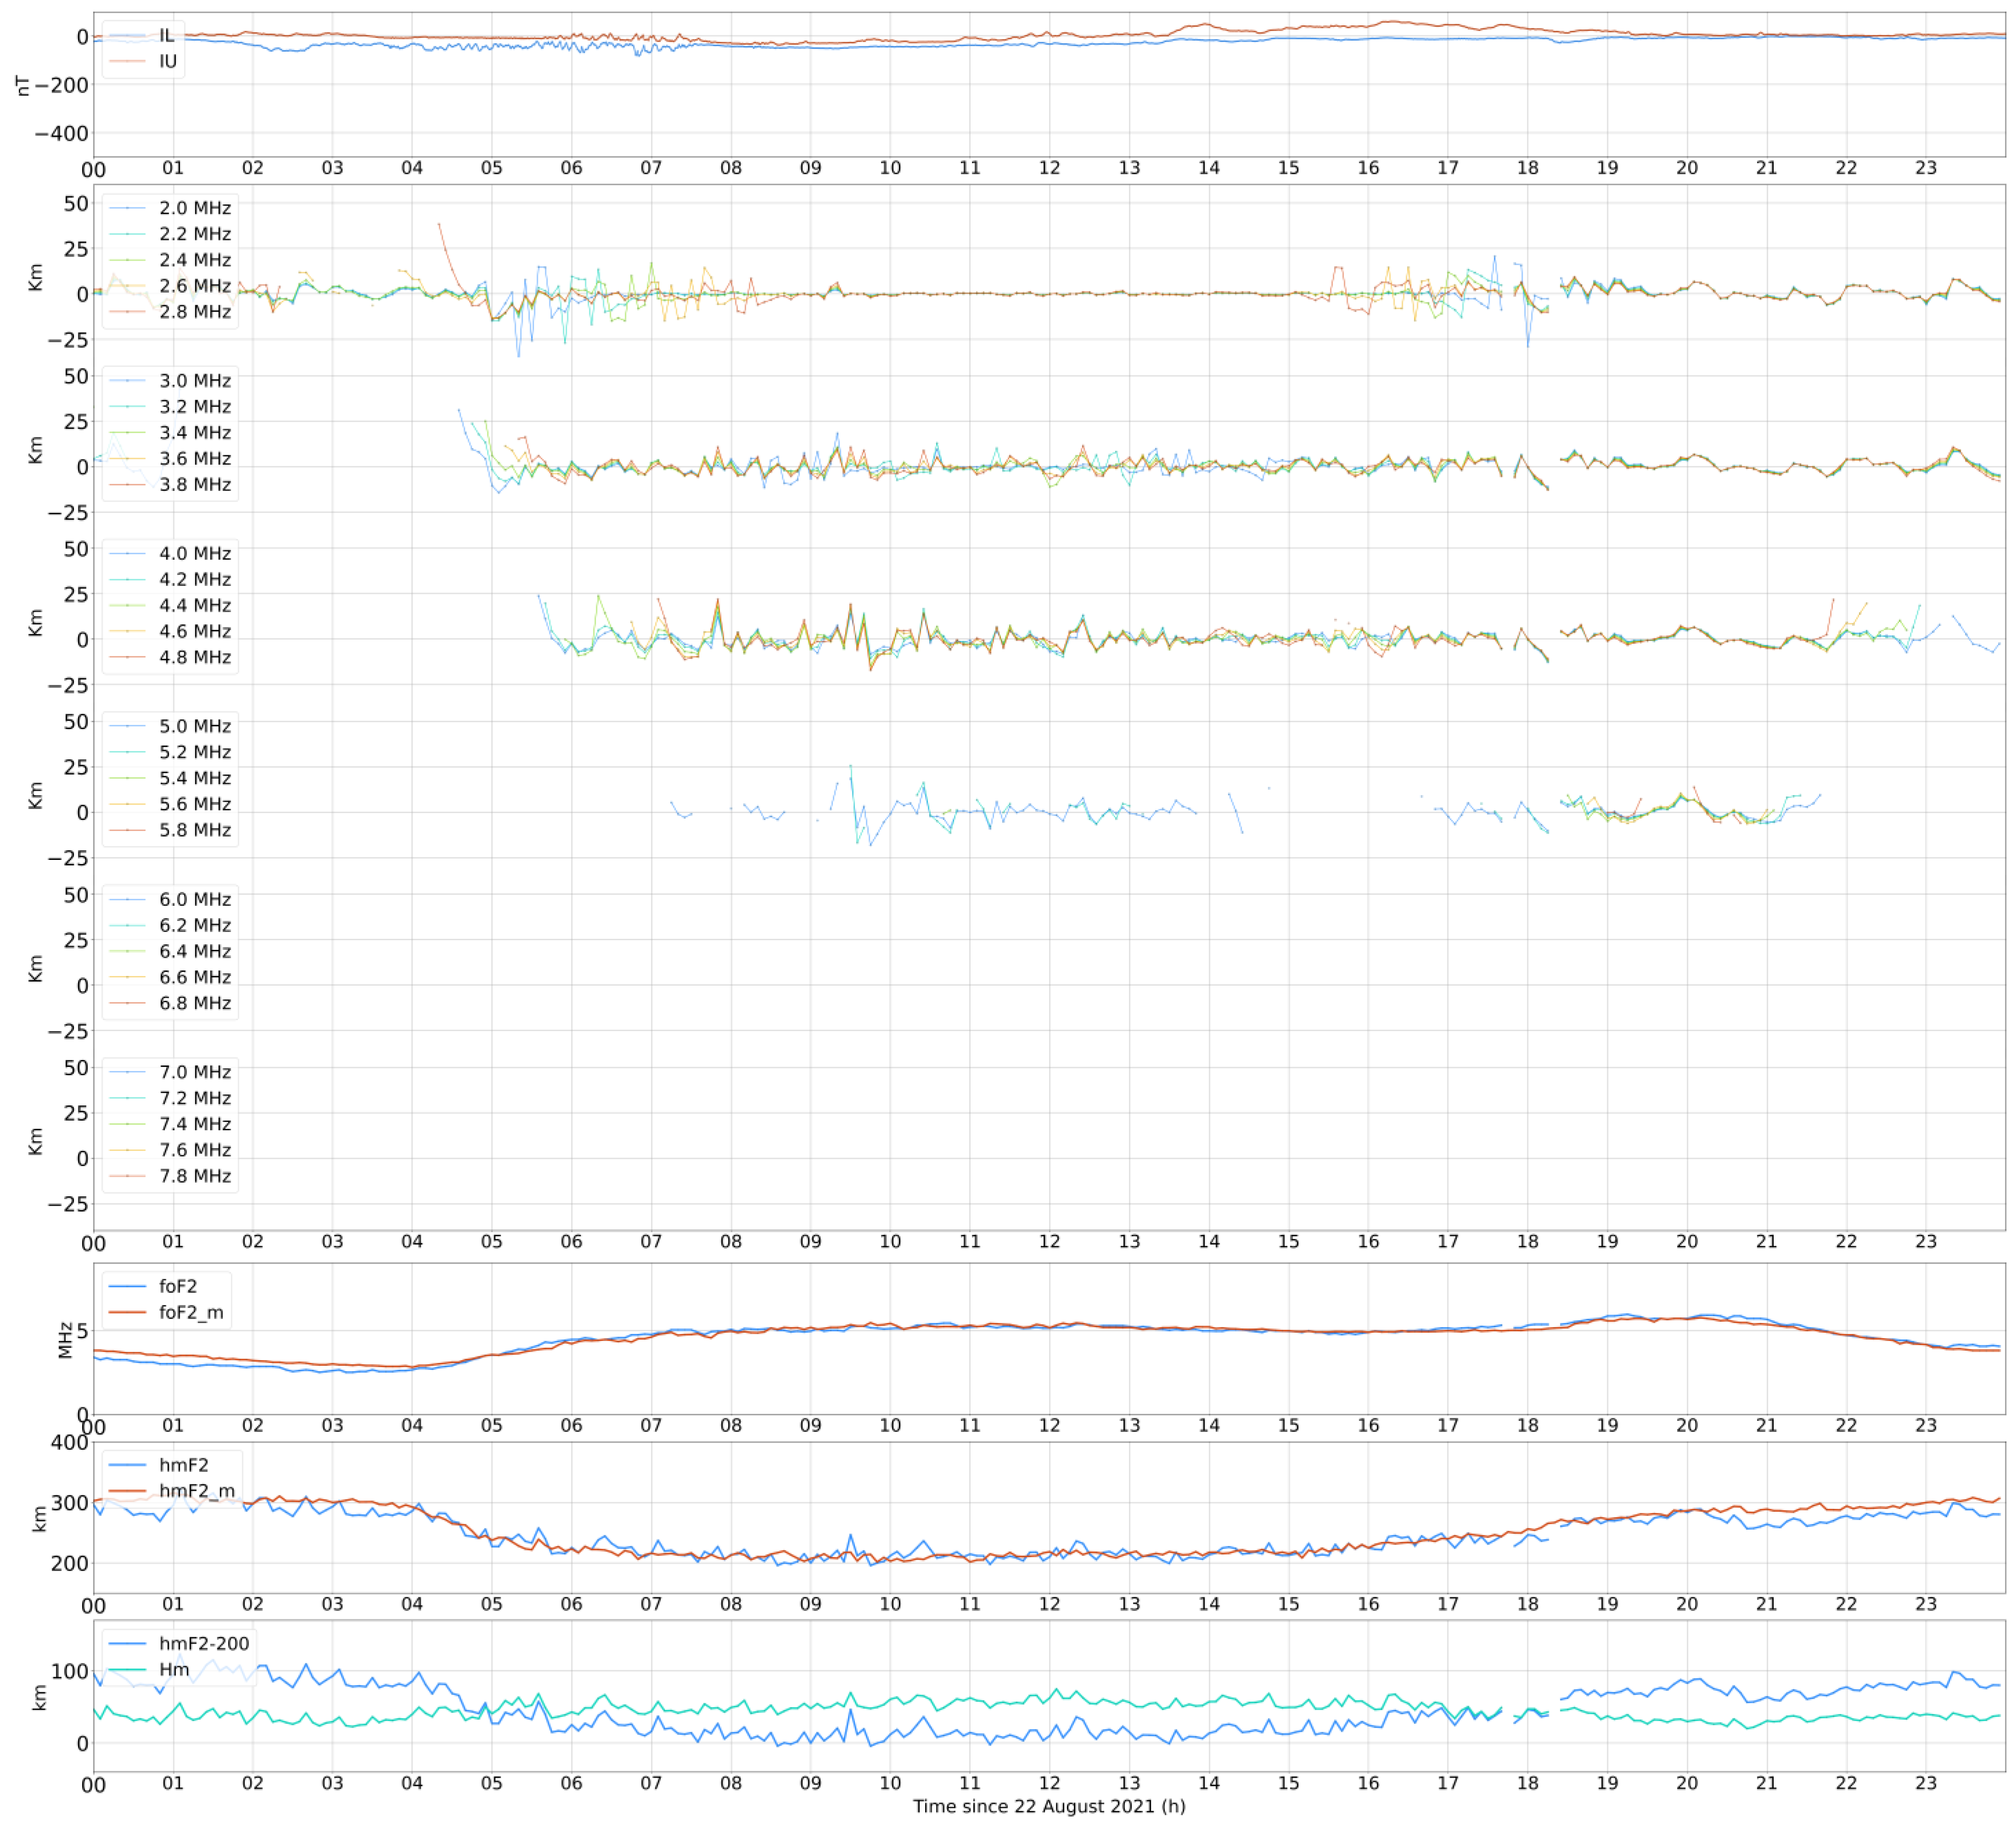Click the 7.0 MHz legend label
The width and height of the screenshot is (2016, 1824).
point(195,1072)
